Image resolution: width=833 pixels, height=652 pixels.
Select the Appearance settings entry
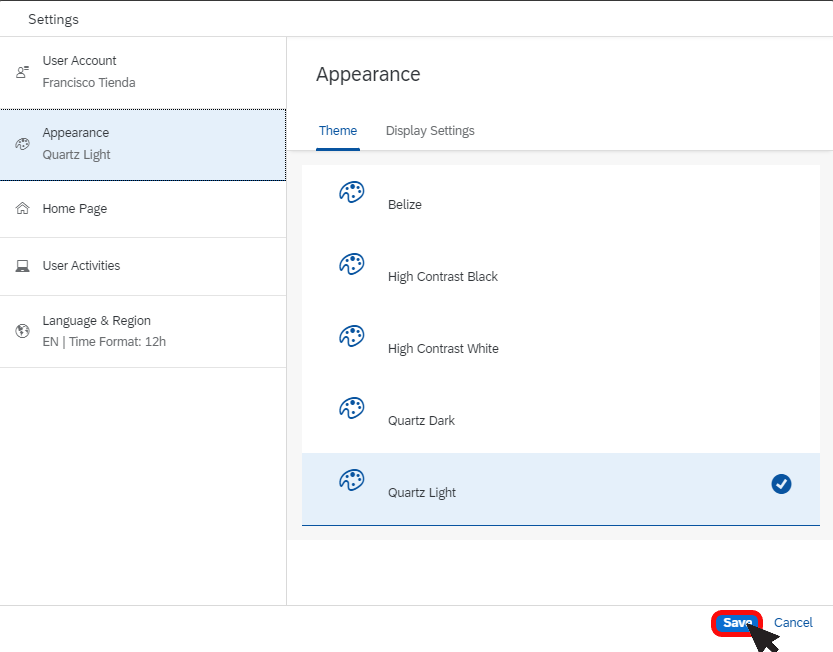pyautogui.click(x=143, y=145)
